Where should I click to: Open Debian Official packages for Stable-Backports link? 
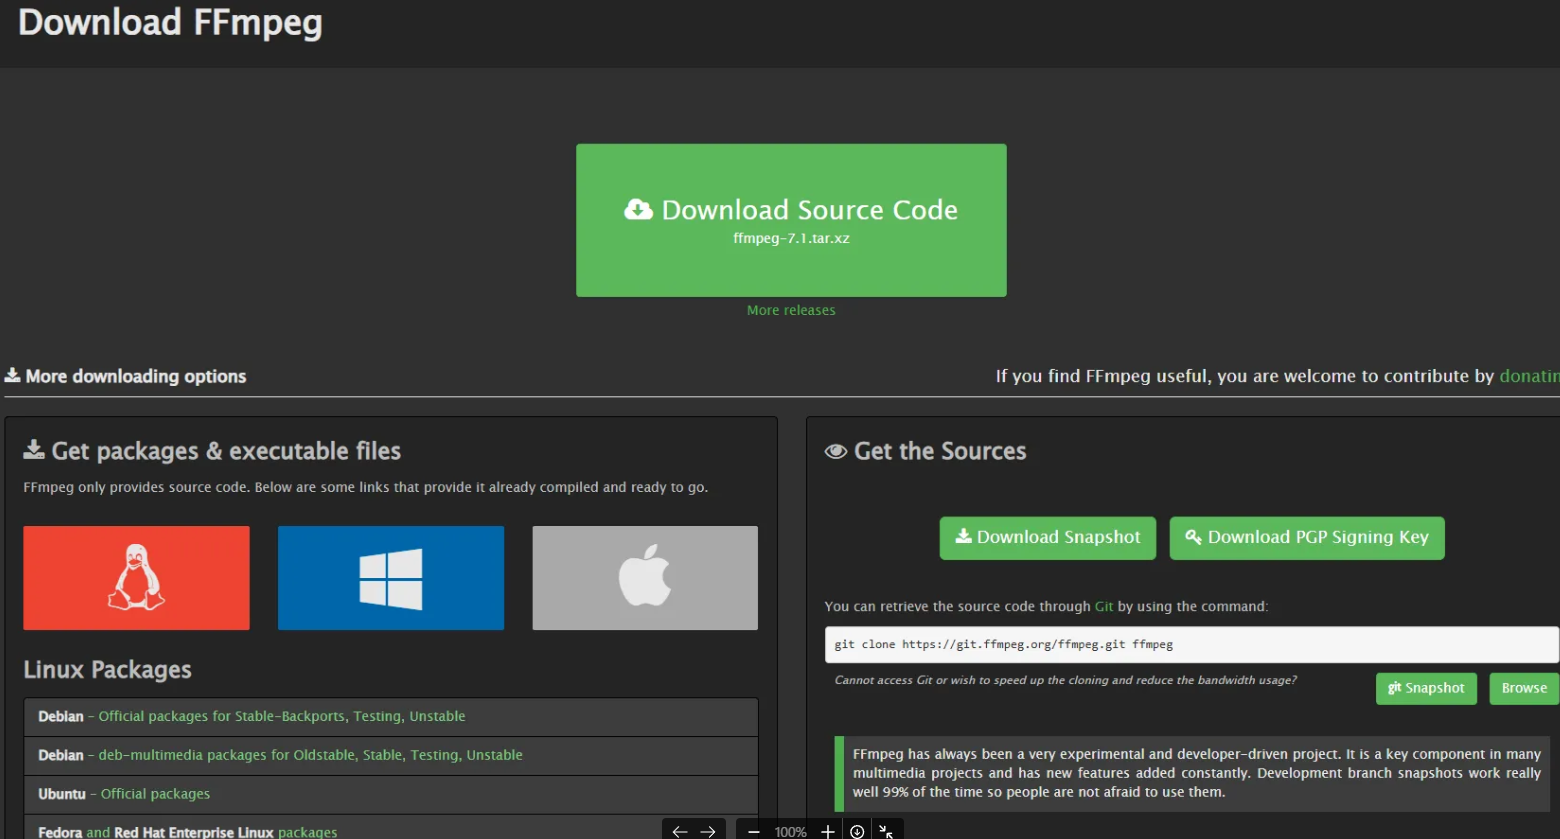(x=282, y=716)
